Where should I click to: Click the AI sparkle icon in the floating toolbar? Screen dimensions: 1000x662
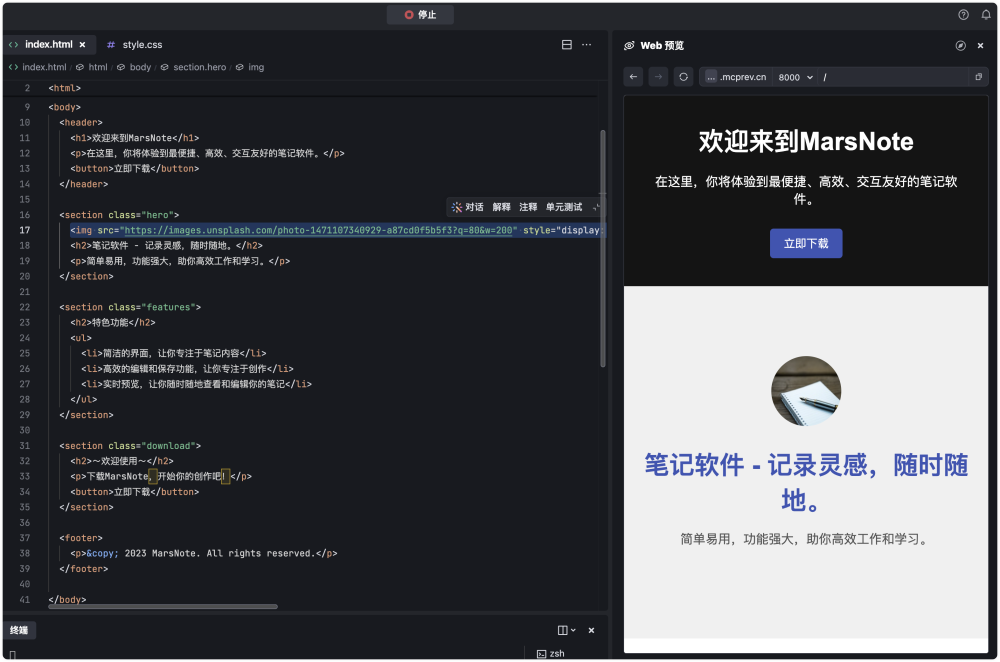(457, 207)
